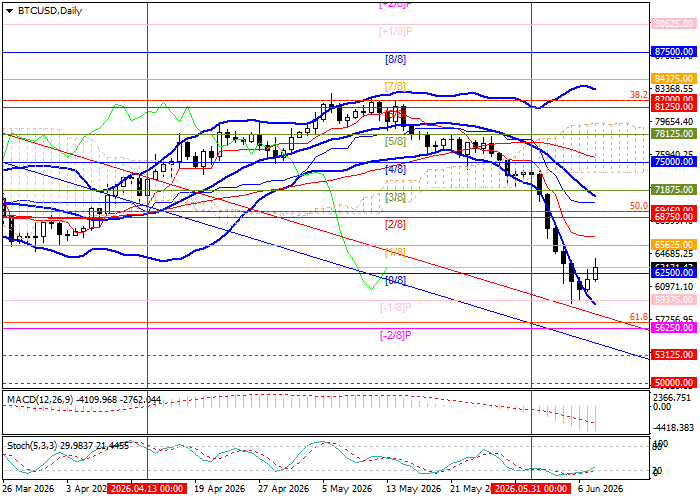
Task: Select the [8/8] Murrey level label
Action: [x=396, y=59]
